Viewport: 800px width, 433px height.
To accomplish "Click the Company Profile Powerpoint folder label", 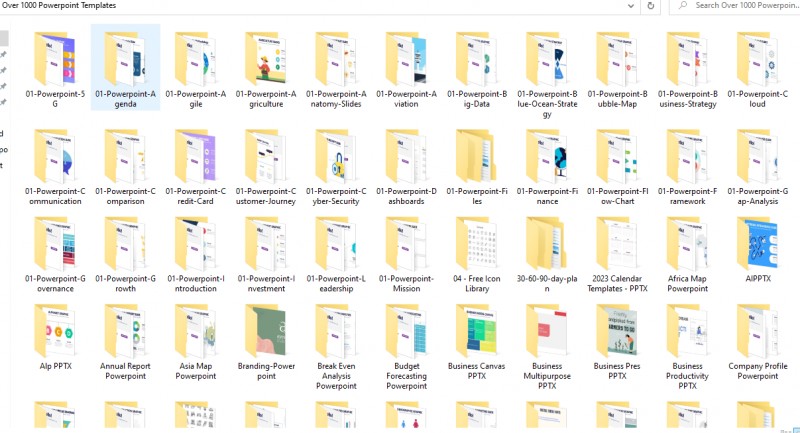I will (x=758, y=371).
